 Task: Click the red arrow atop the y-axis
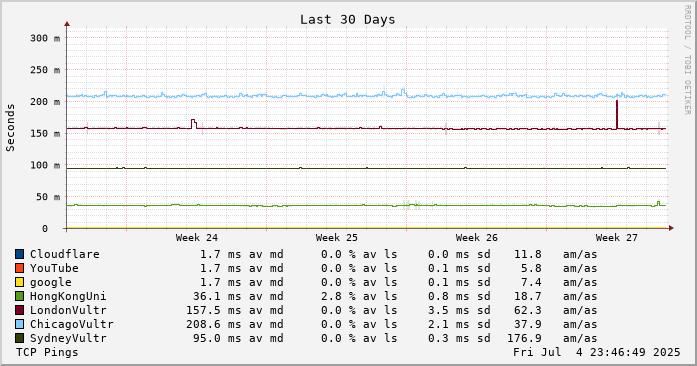67,24
